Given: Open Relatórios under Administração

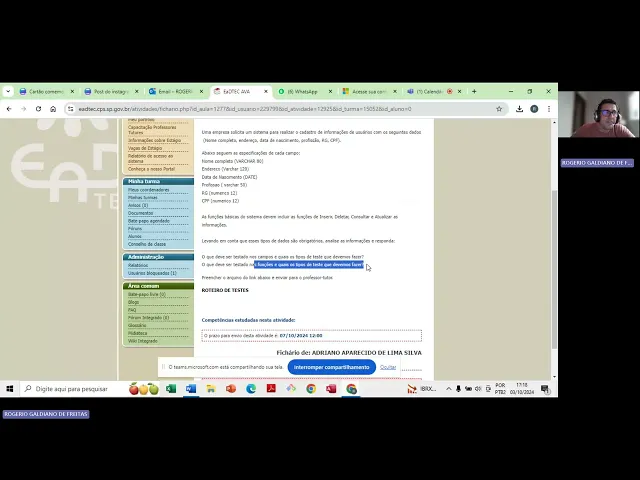Looking at the screenshot, I should 138,265.
